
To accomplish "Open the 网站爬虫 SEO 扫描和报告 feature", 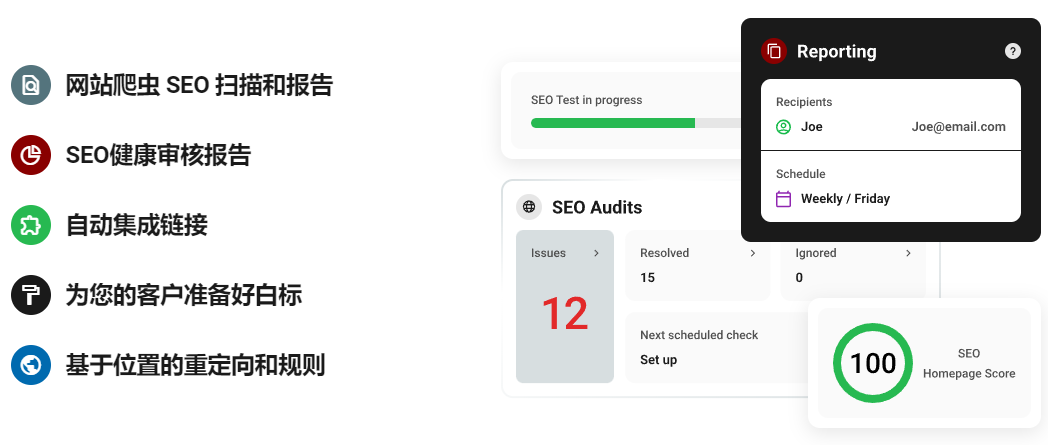I will 199,86.
